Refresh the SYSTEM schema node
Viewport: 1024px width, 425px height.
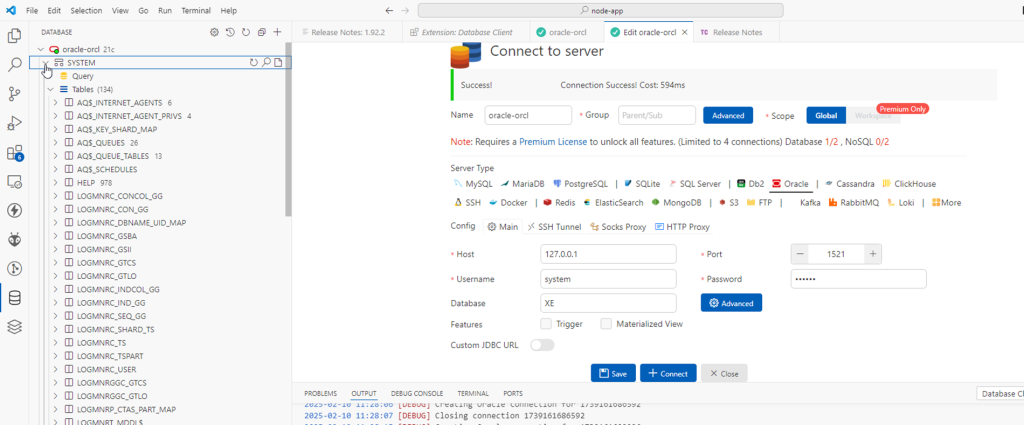point(253,62)
